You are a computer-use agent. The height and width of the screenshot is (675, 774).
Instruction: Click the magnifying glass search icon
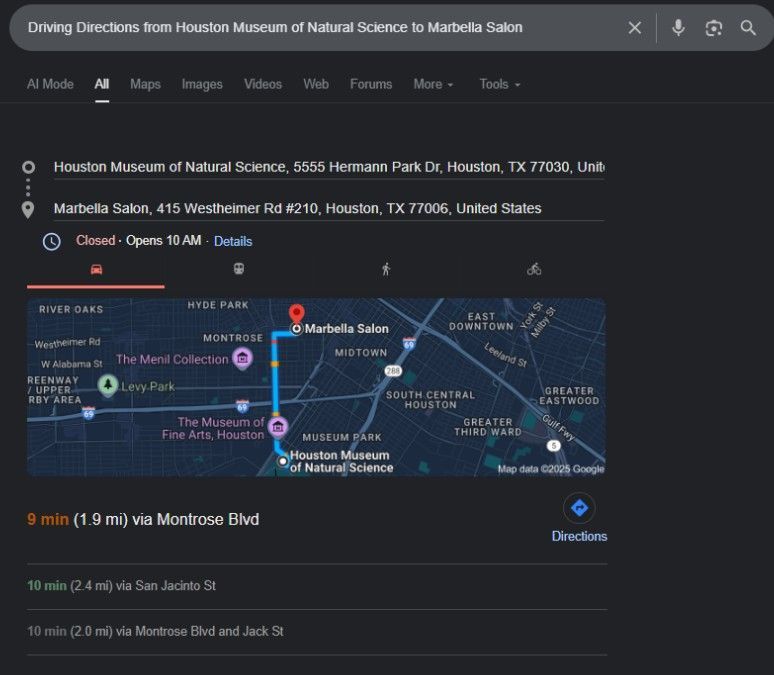pyautogui.click(x=748, y=28)
